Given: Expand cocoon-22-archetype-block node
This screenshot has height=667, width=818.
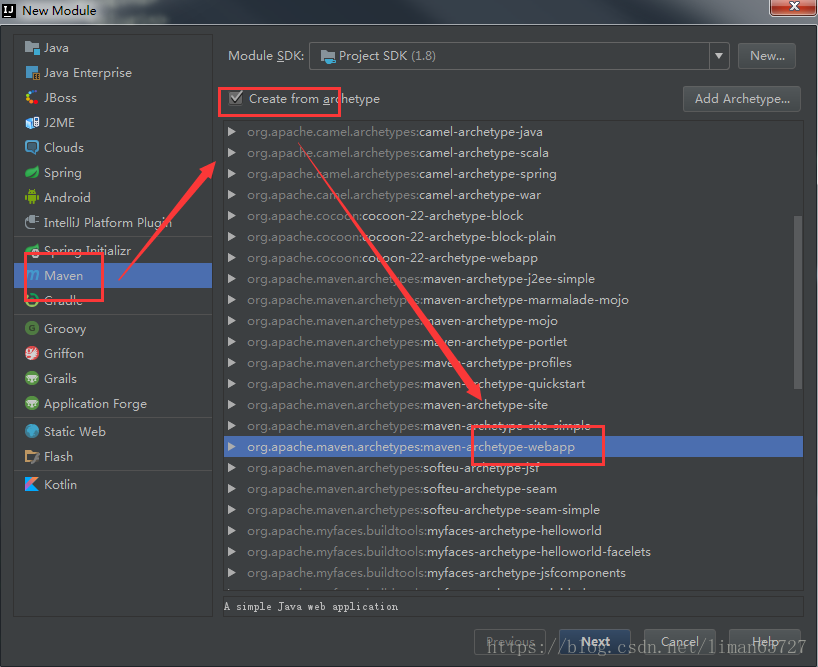Looking at the screenshot, I should pos(232,216).
